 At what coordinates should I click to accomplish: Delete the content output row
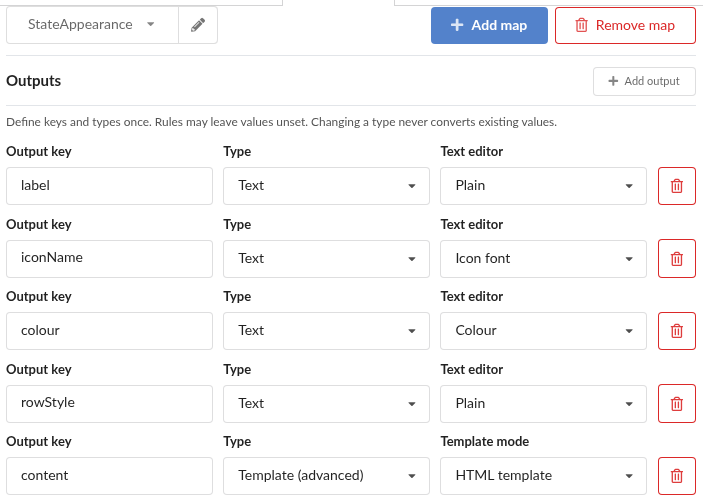click(x=677, y=476)
